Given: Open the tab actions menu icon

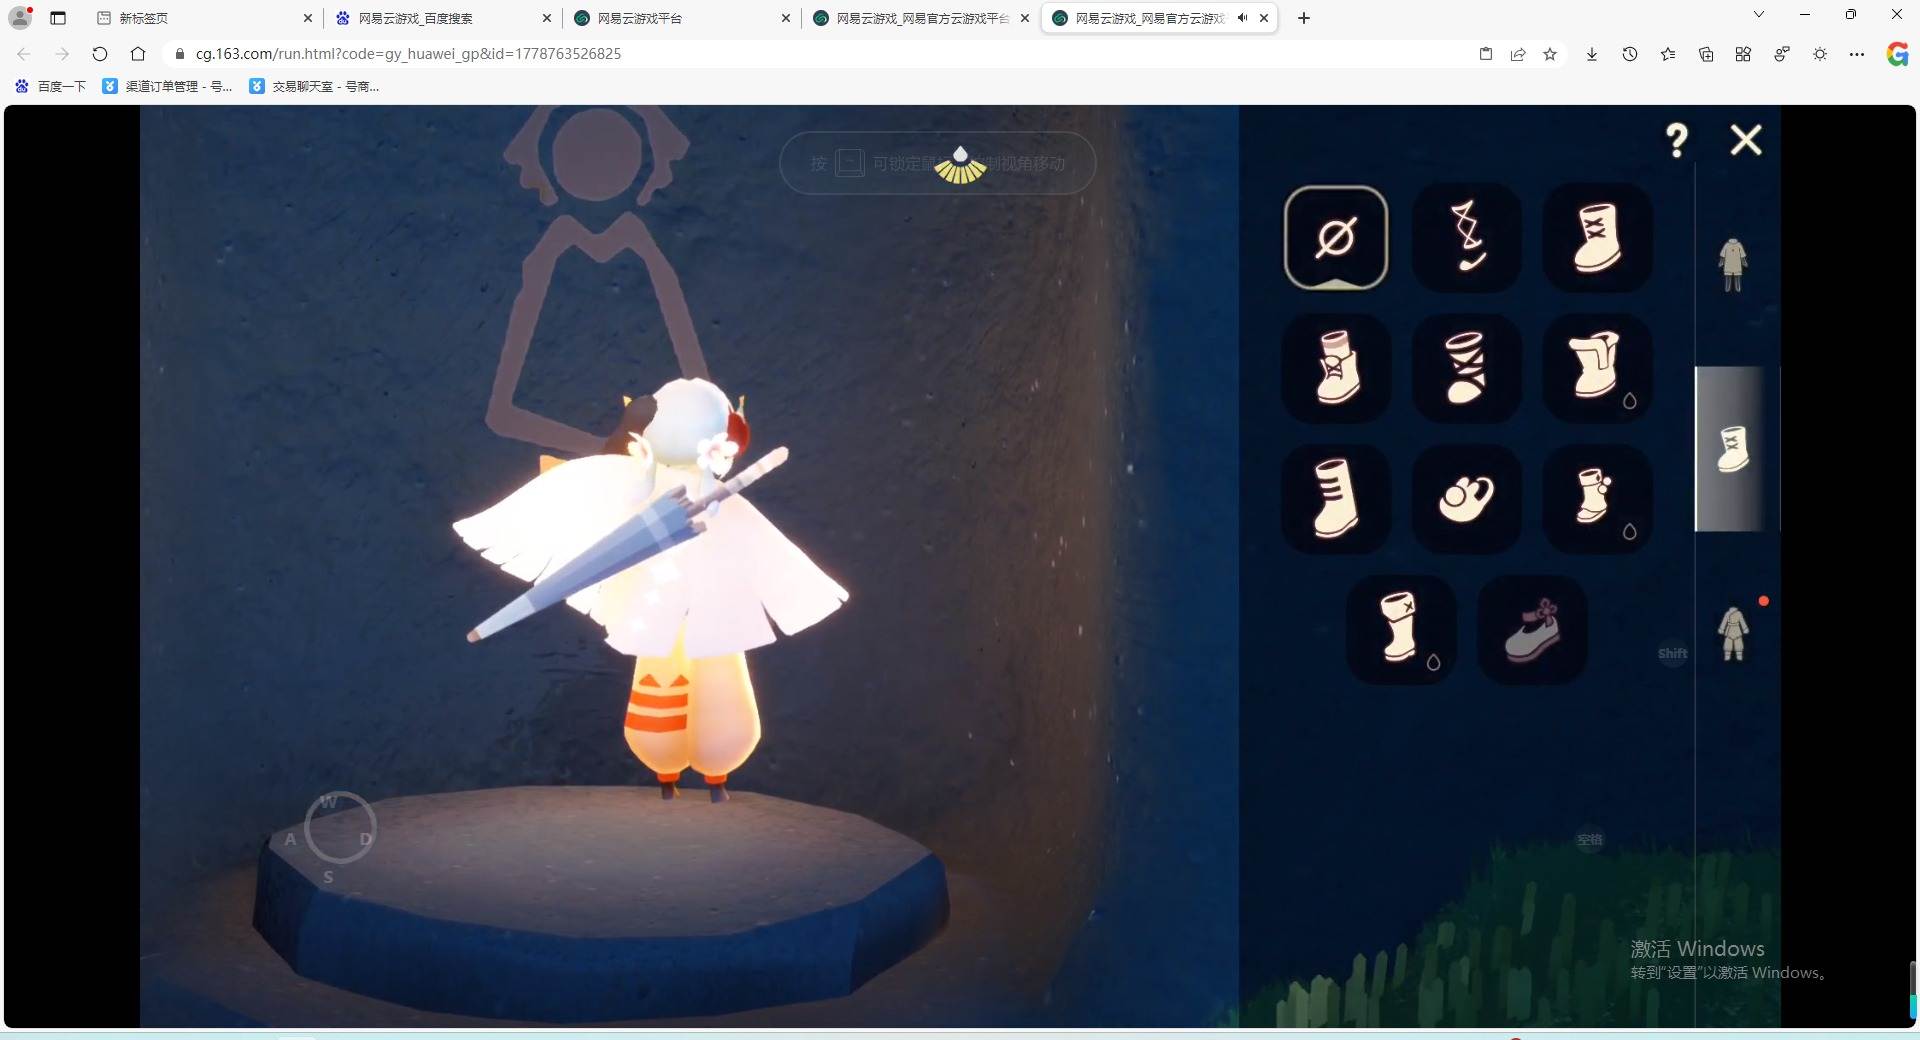Looking at the screenshot, I should [58, 18].
